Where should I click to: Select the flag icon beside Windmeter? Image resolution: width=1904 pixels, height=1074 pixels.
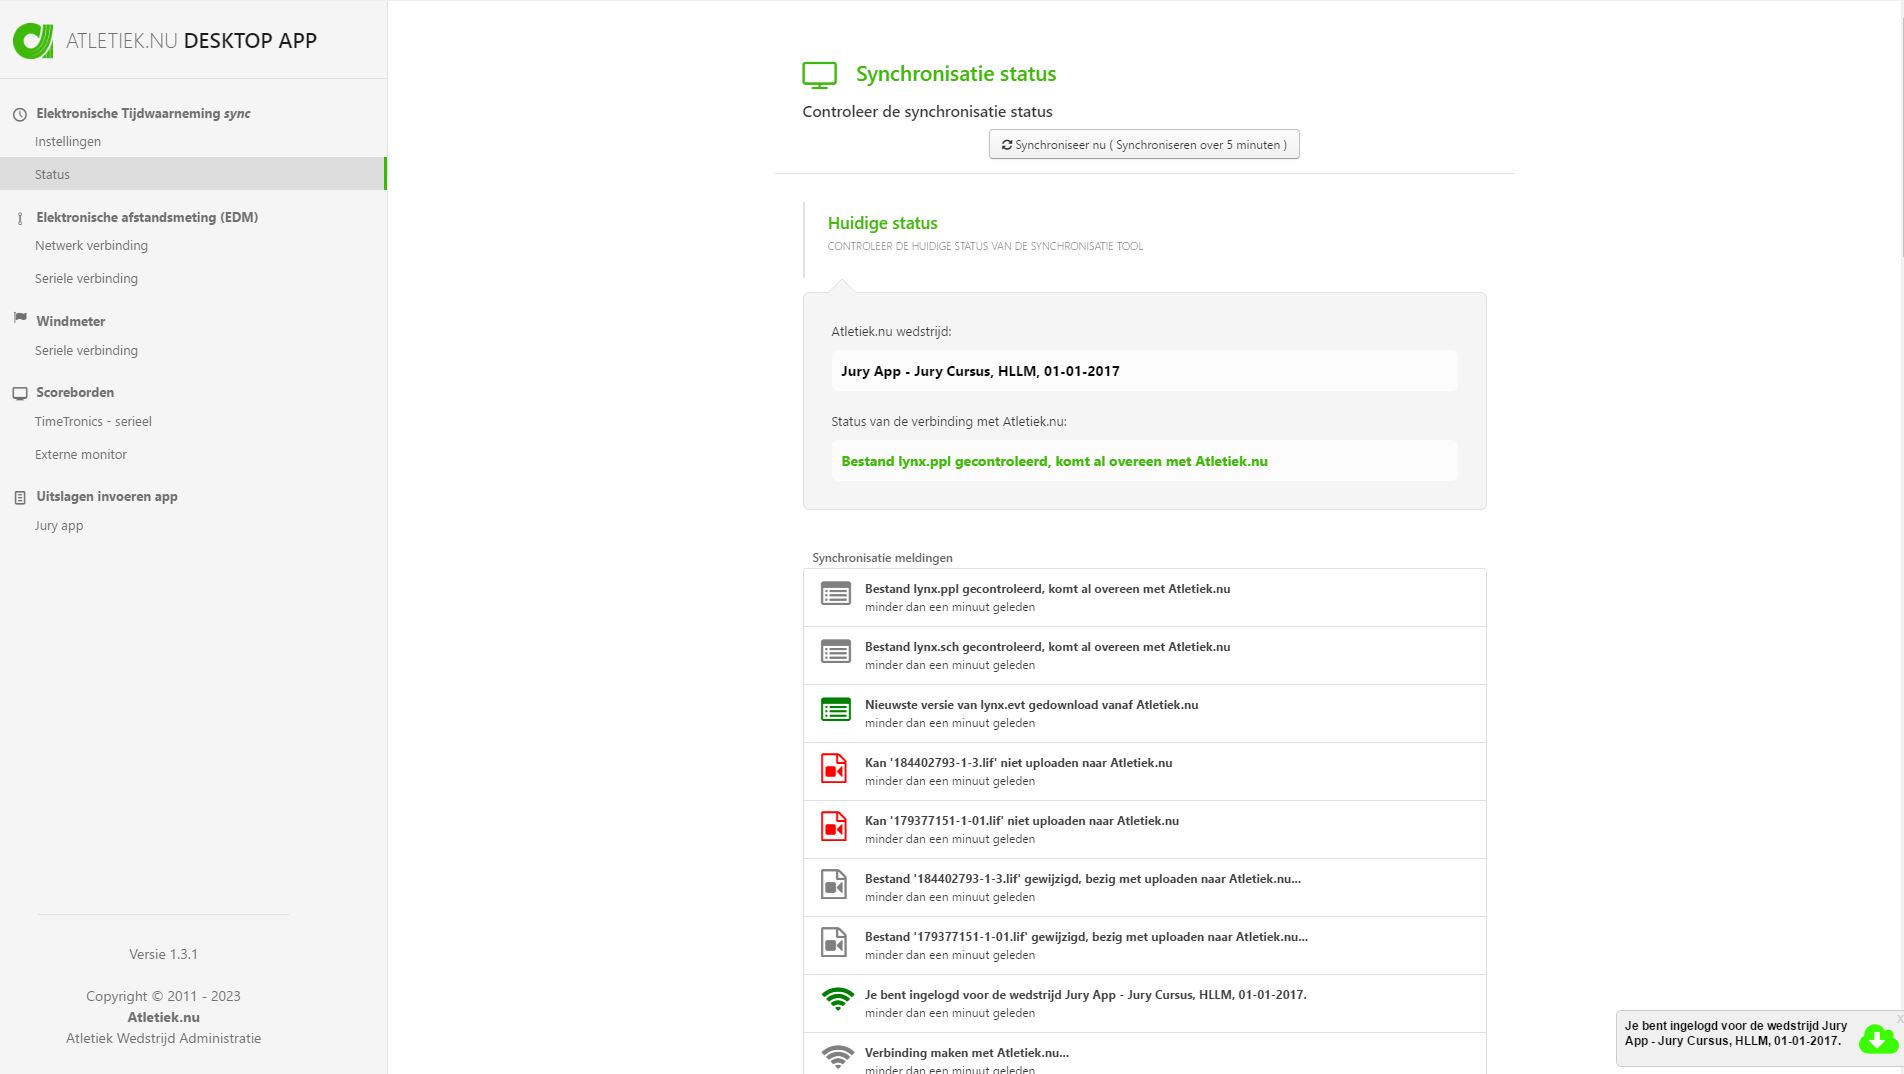[x=19, y=318]
